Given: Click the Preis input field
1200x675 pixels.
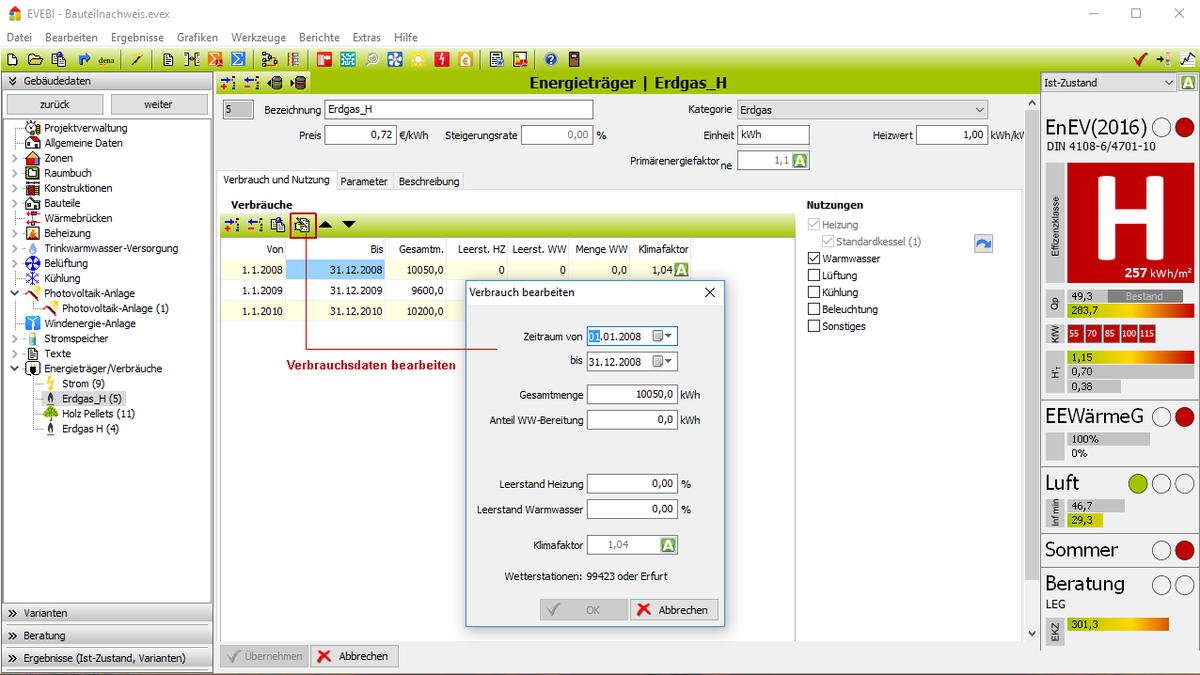Looking at the screenshot, I should [360, 135].
